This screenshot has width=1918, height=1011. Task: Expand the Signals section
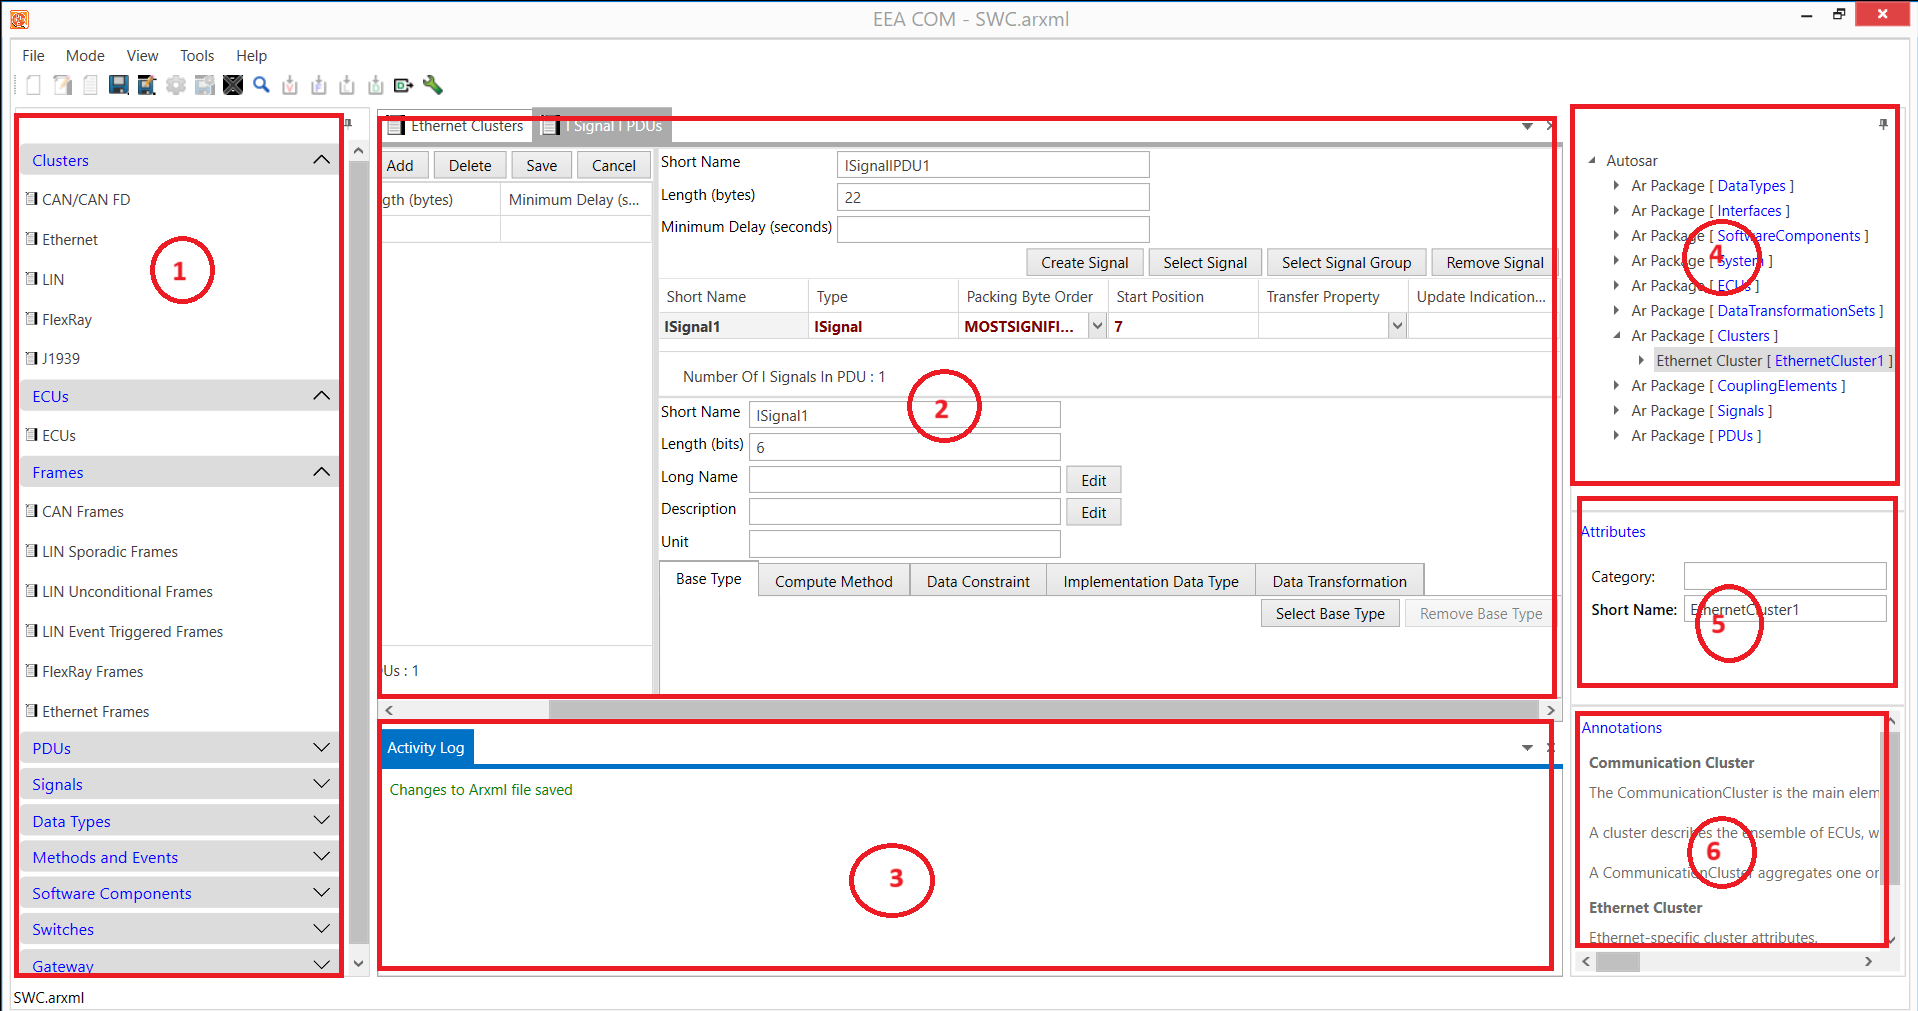(321, 784)
